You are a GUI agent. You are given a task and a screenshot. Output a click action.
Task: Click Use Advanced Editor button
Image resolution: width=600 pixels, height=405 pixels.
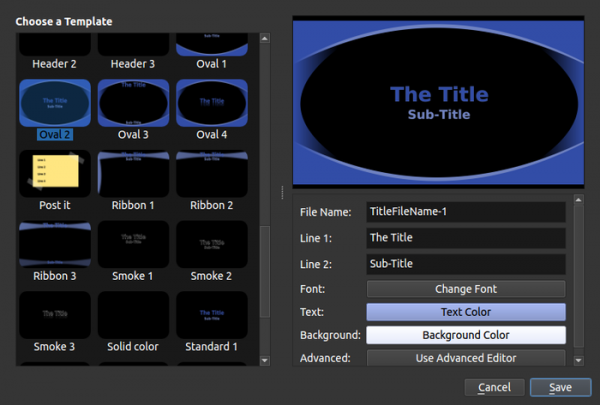tap(465, 357)
